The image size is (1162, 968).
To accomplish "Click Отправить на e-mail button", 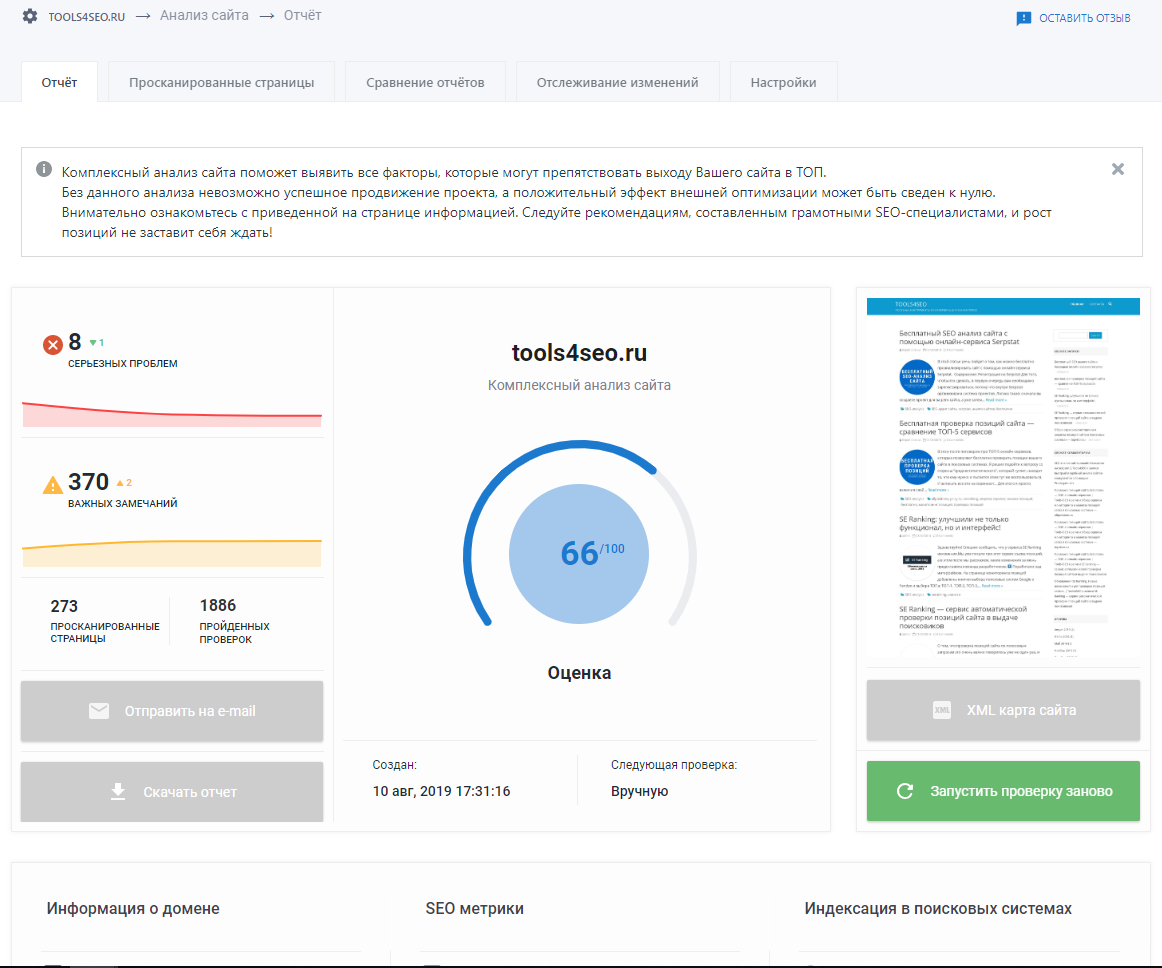I will point(172,711).
